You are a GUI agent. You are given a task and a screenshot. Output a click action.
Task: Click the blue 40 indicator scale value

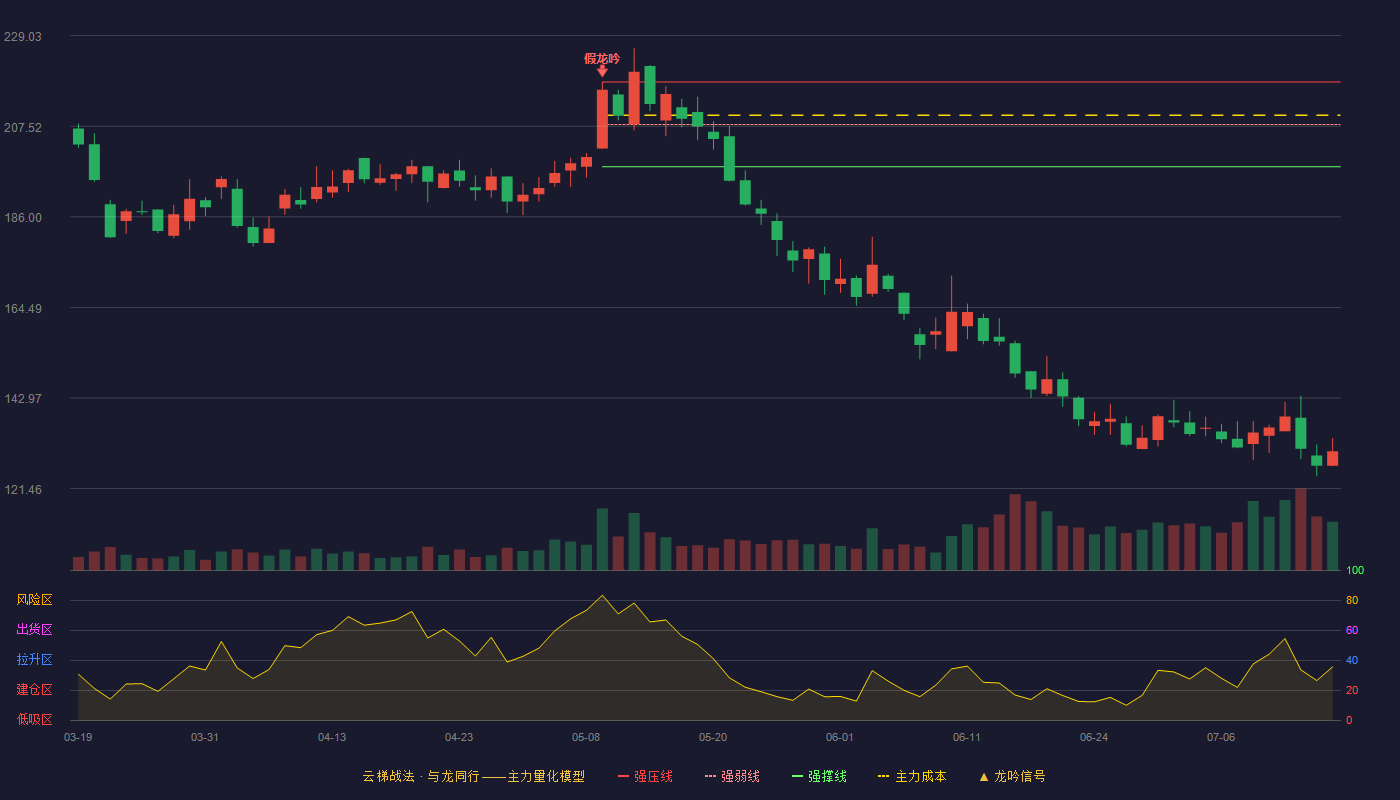tap(1352, 660)
